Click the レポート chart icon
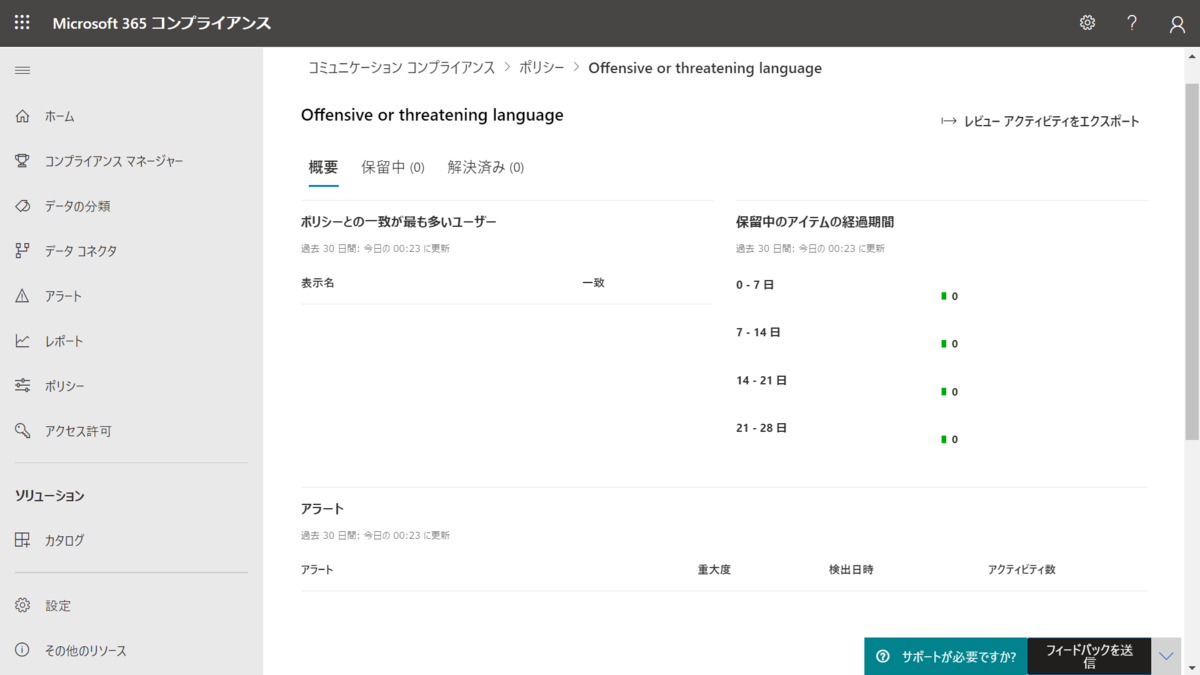1200x675 pixels. click(x=22, y=341)
